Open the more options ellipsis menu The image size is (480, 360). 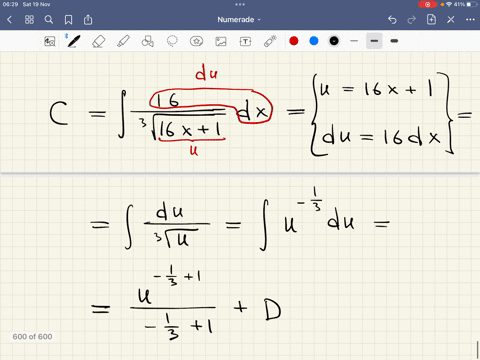point(470,20)
